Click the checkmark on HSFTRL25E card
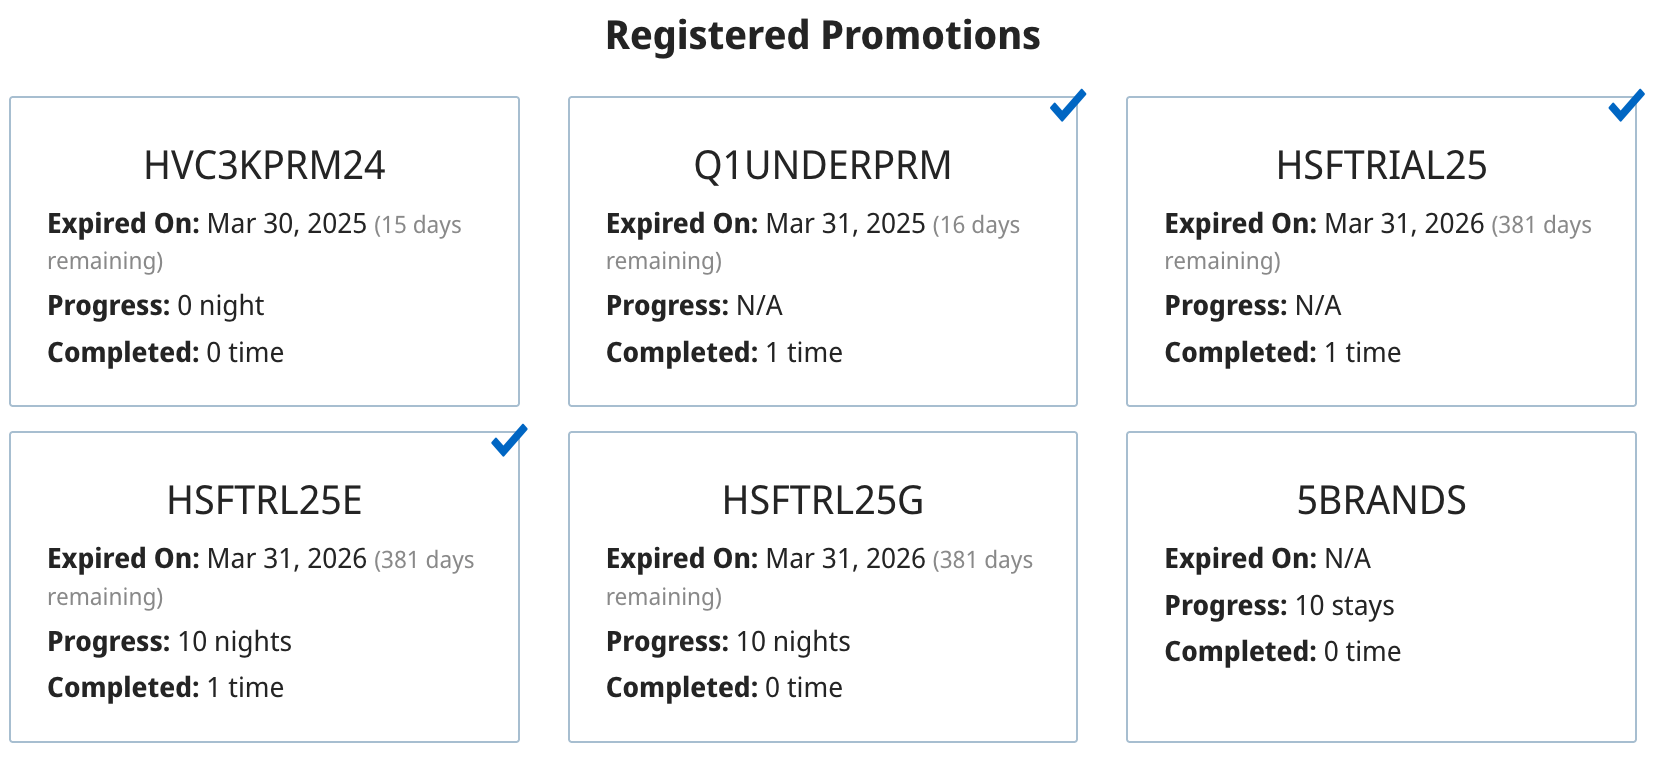The width and height of the screenshot is (1654, 766). (x=509, y=440)
